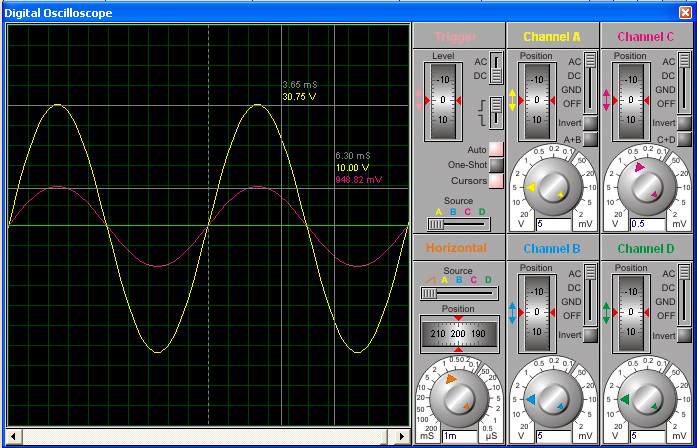Viewport: 697px width, 448px height.
Task: Click the Channel B blue position arrow
Action: 513,312
